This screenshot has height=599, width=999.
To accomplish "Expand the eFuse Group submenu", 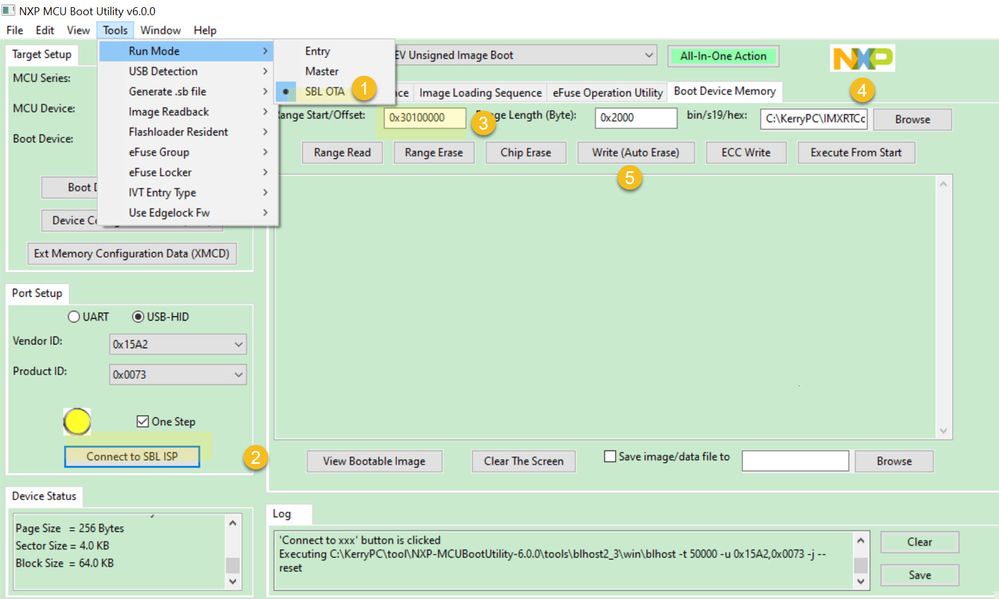I will [189, 152].
